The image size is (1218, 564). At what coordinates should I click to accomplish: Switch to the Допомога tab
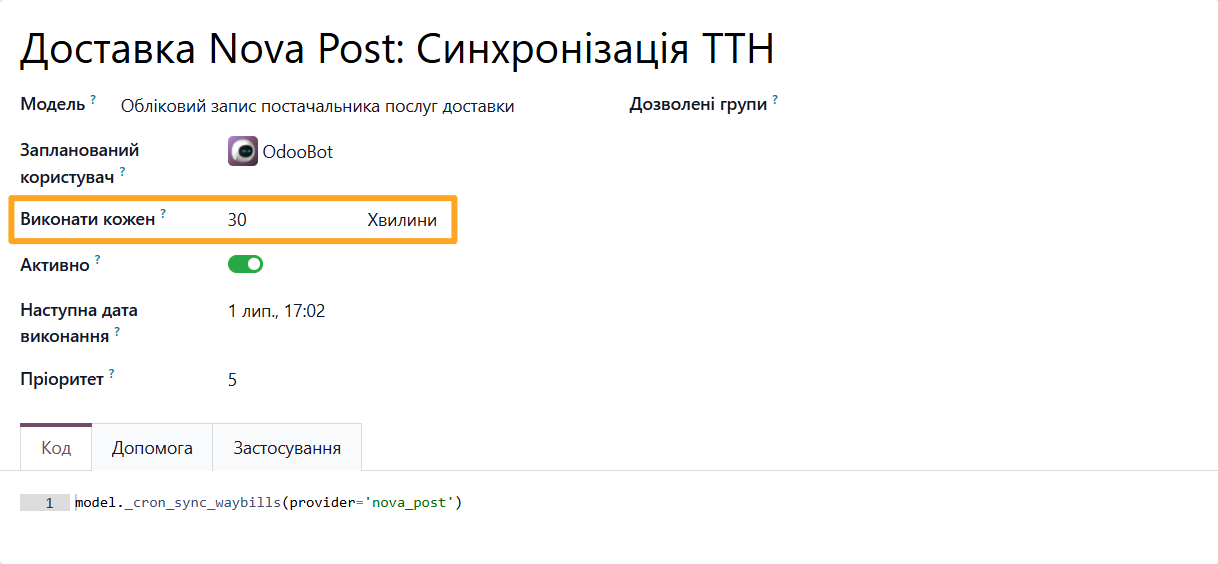[x=152, y=448]
